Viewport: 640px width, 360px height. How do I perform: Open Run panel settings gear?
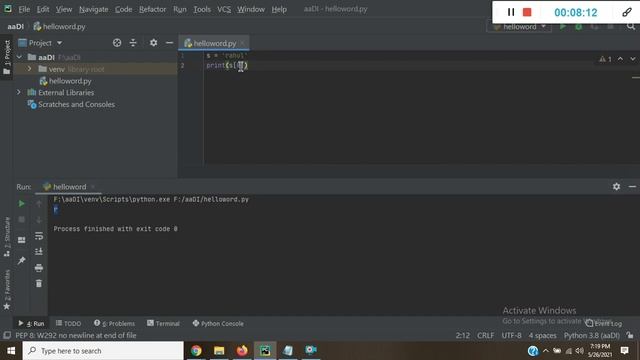pos(616,187)
